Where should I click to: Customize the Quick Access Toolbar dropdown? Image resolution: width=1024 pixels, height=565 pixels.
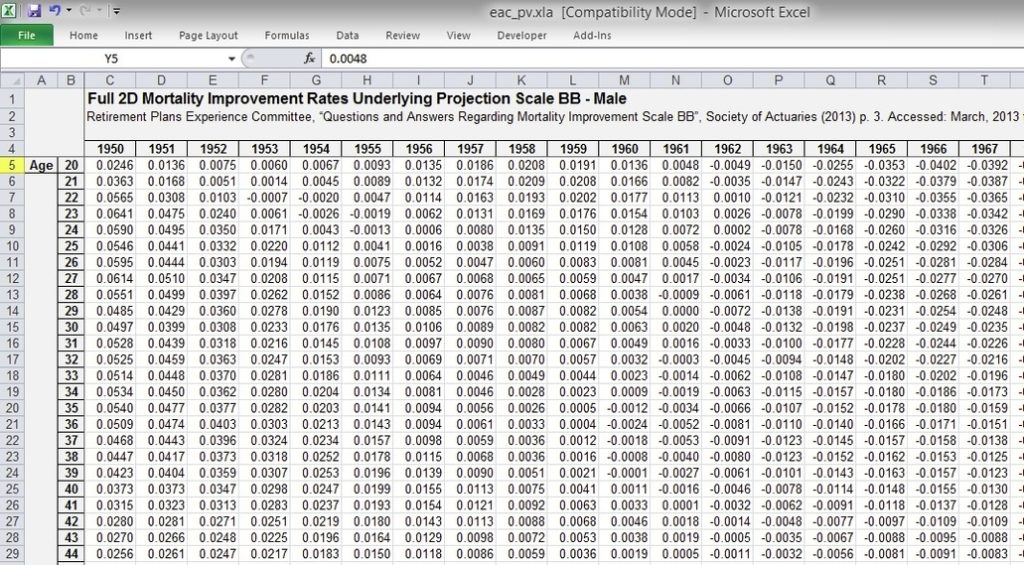tap(116, 10)
